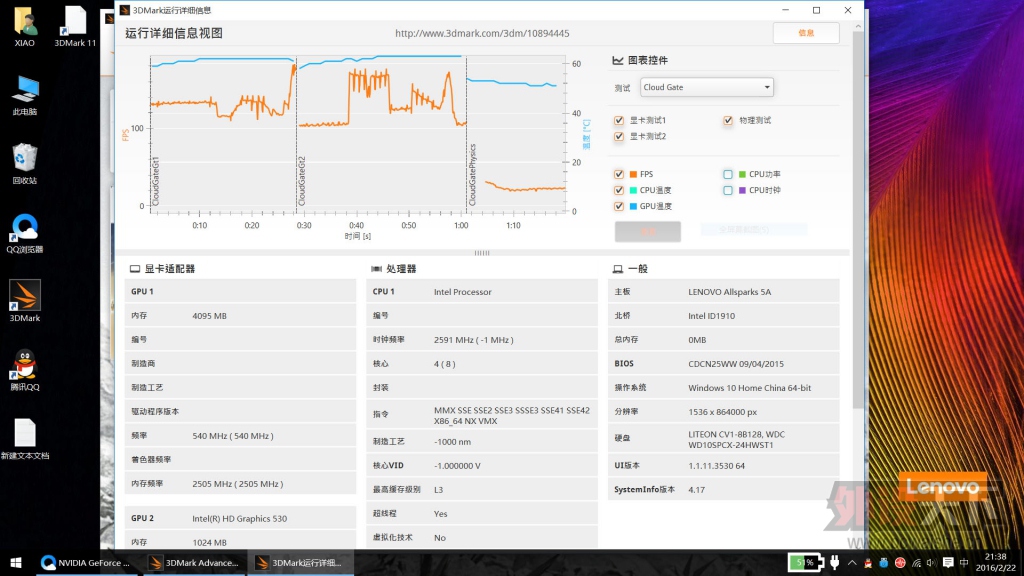
Task: Select 'CDCN25WW 09/04/2015' BIOS value
Action: tap(735, 364)
